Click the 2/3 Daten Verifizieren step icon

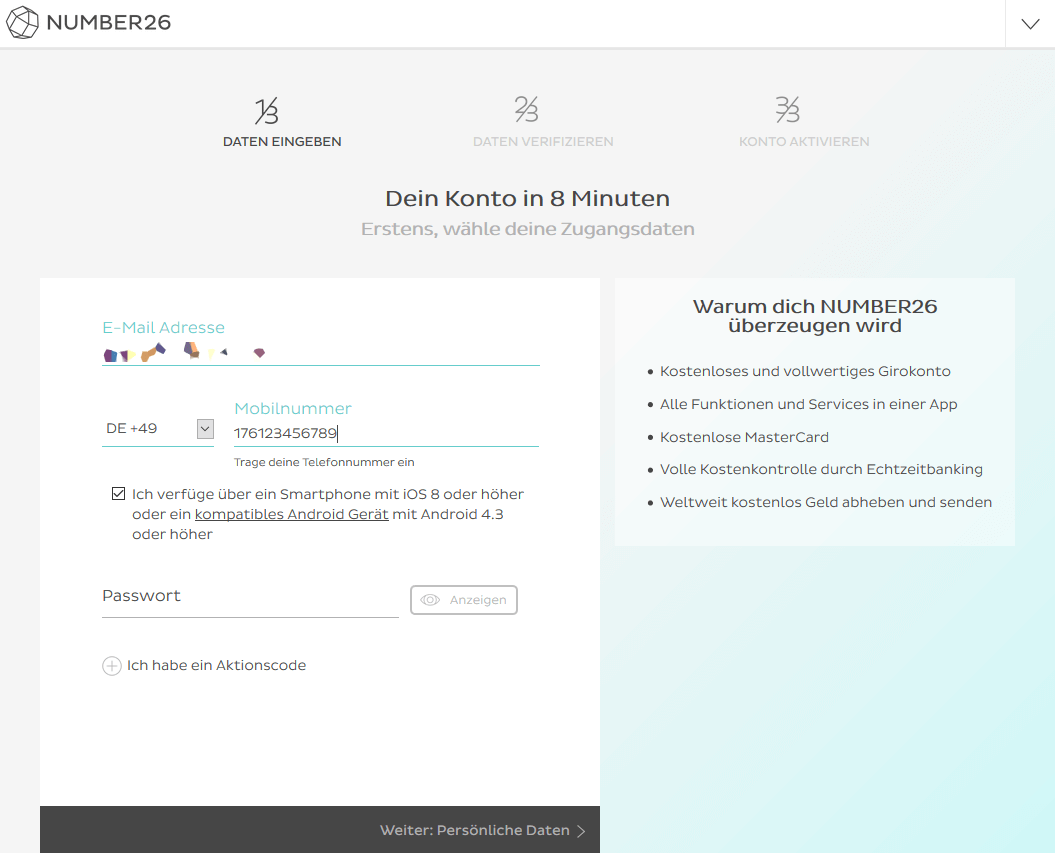tap(527, 110)
